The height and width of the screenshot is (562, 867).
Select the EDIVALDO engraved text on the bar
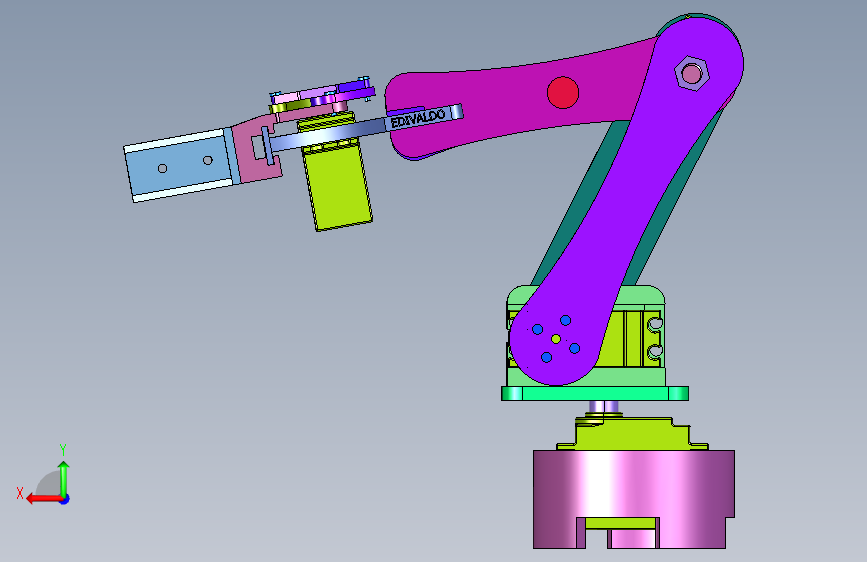click(417, 118)
